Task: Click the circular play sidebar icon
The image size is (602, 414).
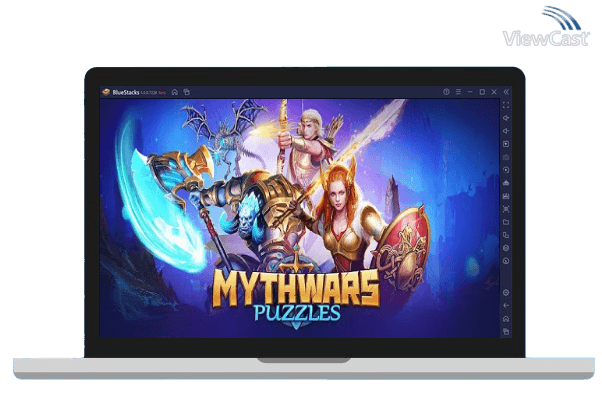Action: (x=506, y=170)
